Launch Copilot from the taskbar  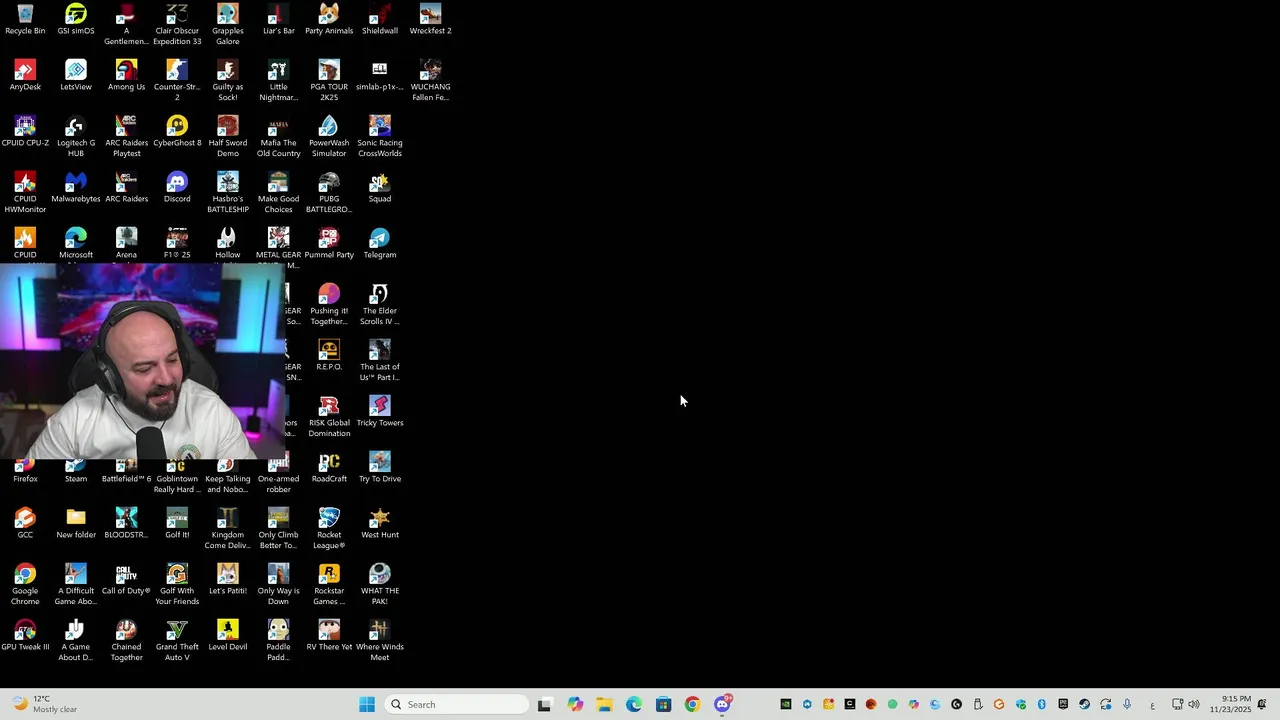point(575,705)
